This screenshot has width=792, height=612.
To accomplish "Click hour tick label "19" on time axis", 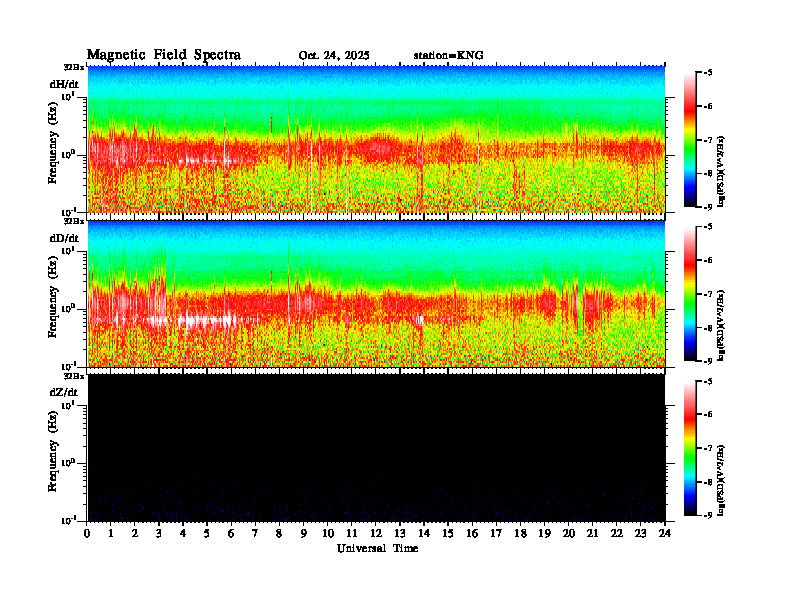I will [x=544, y=533].
